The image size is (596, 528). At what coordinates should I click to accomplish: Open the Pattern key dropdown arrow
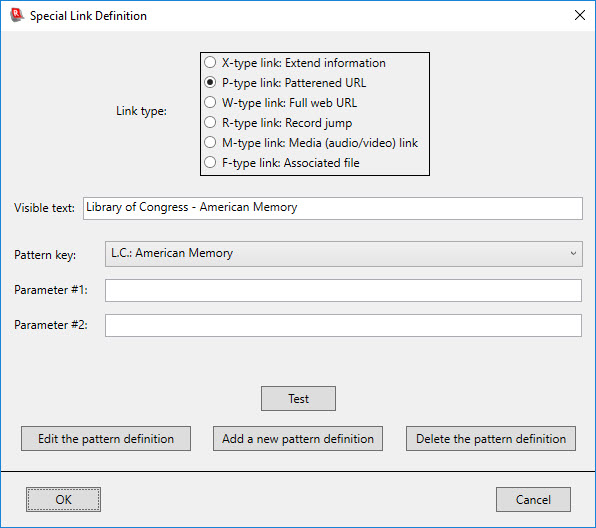tap(573, 254)
